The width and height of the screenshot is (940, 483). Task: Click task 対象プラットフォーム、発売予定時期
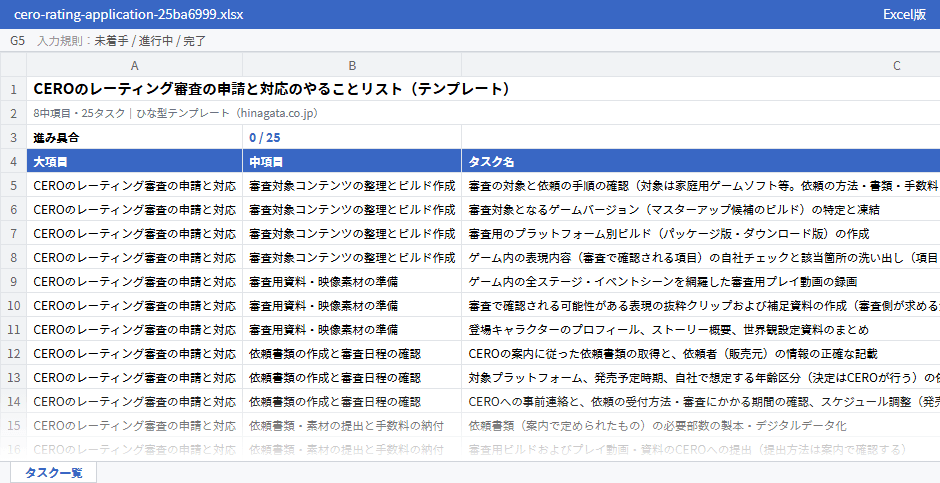tap(701, 377)
